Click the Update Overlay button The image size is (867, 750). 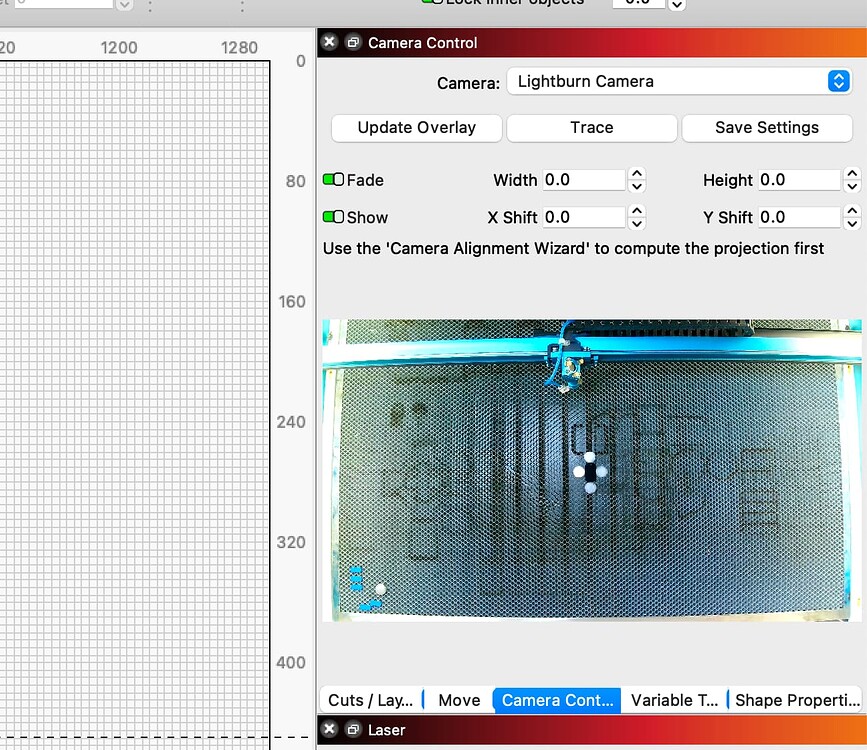point(416,128)
